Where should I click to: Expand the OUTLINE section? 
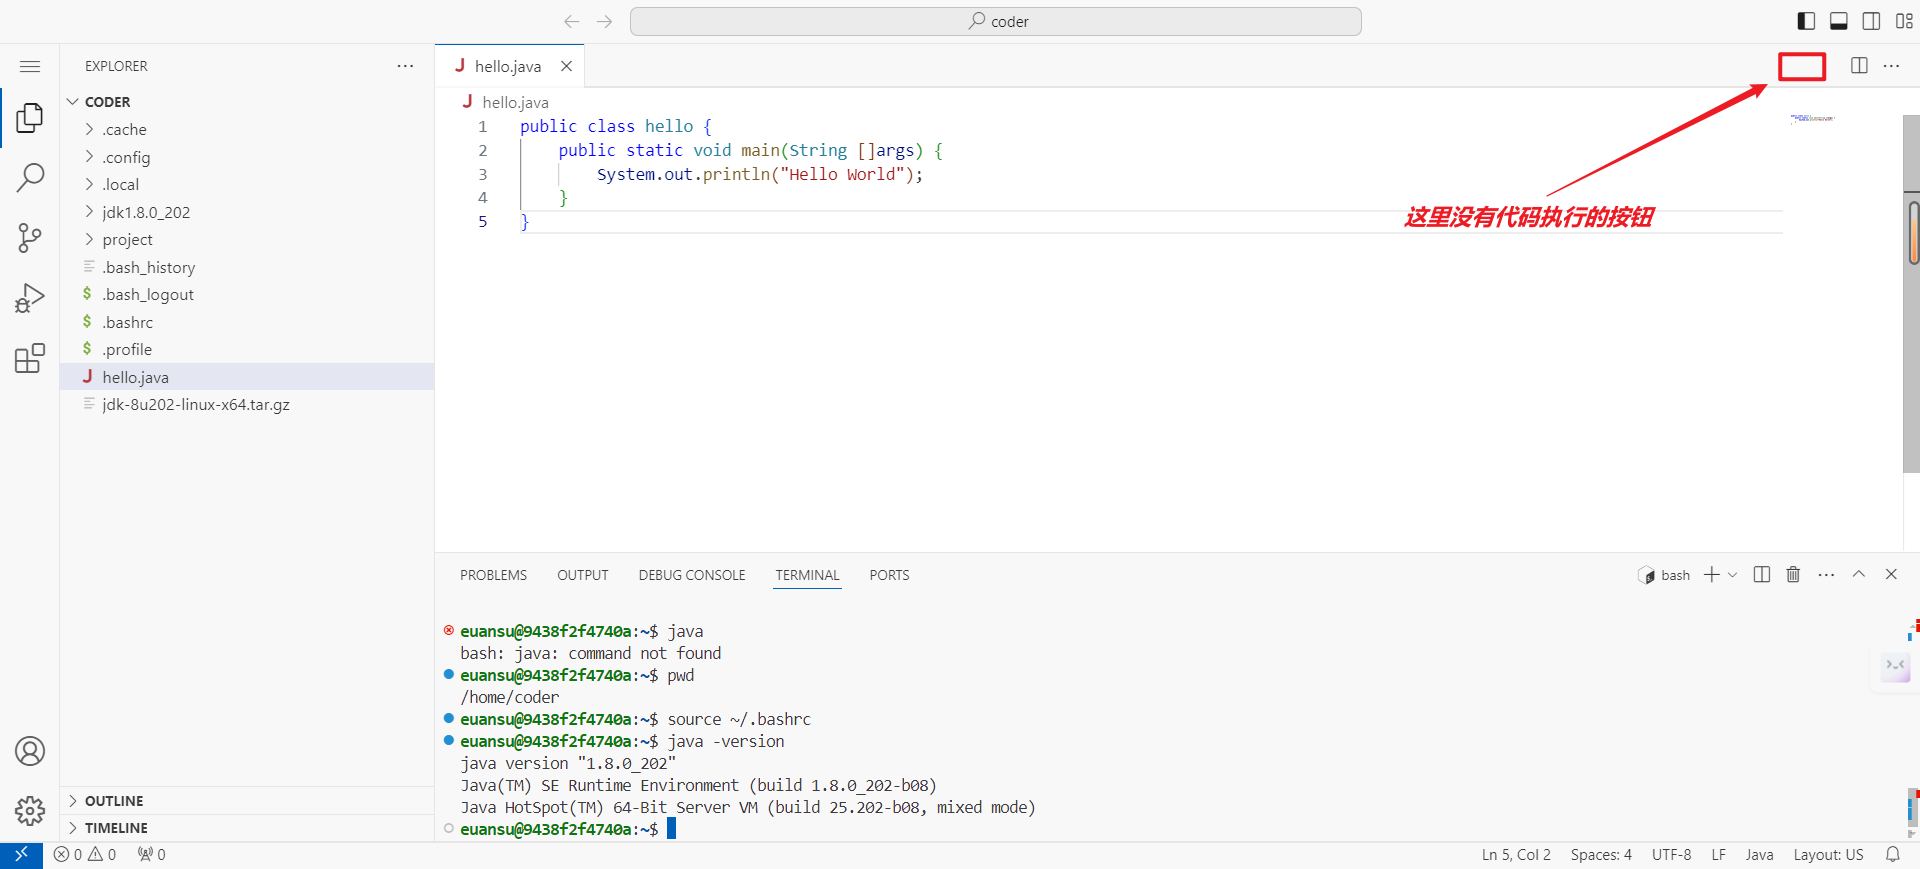tap(114, 801)
